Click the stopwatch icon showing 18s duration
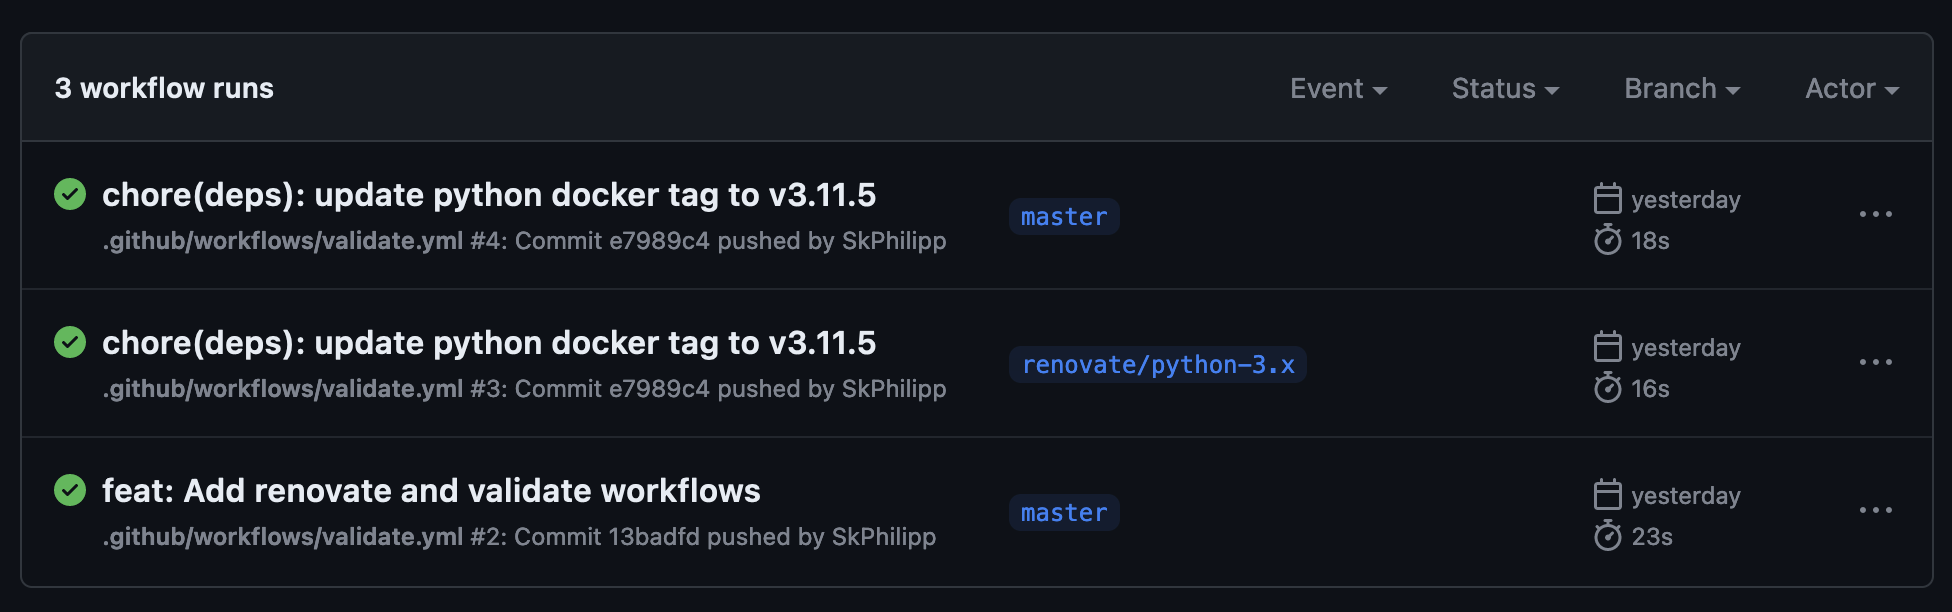Image resolution: width=1952 pixels, height=612 pixels. pyautogui.click(x=1608, y=241)
